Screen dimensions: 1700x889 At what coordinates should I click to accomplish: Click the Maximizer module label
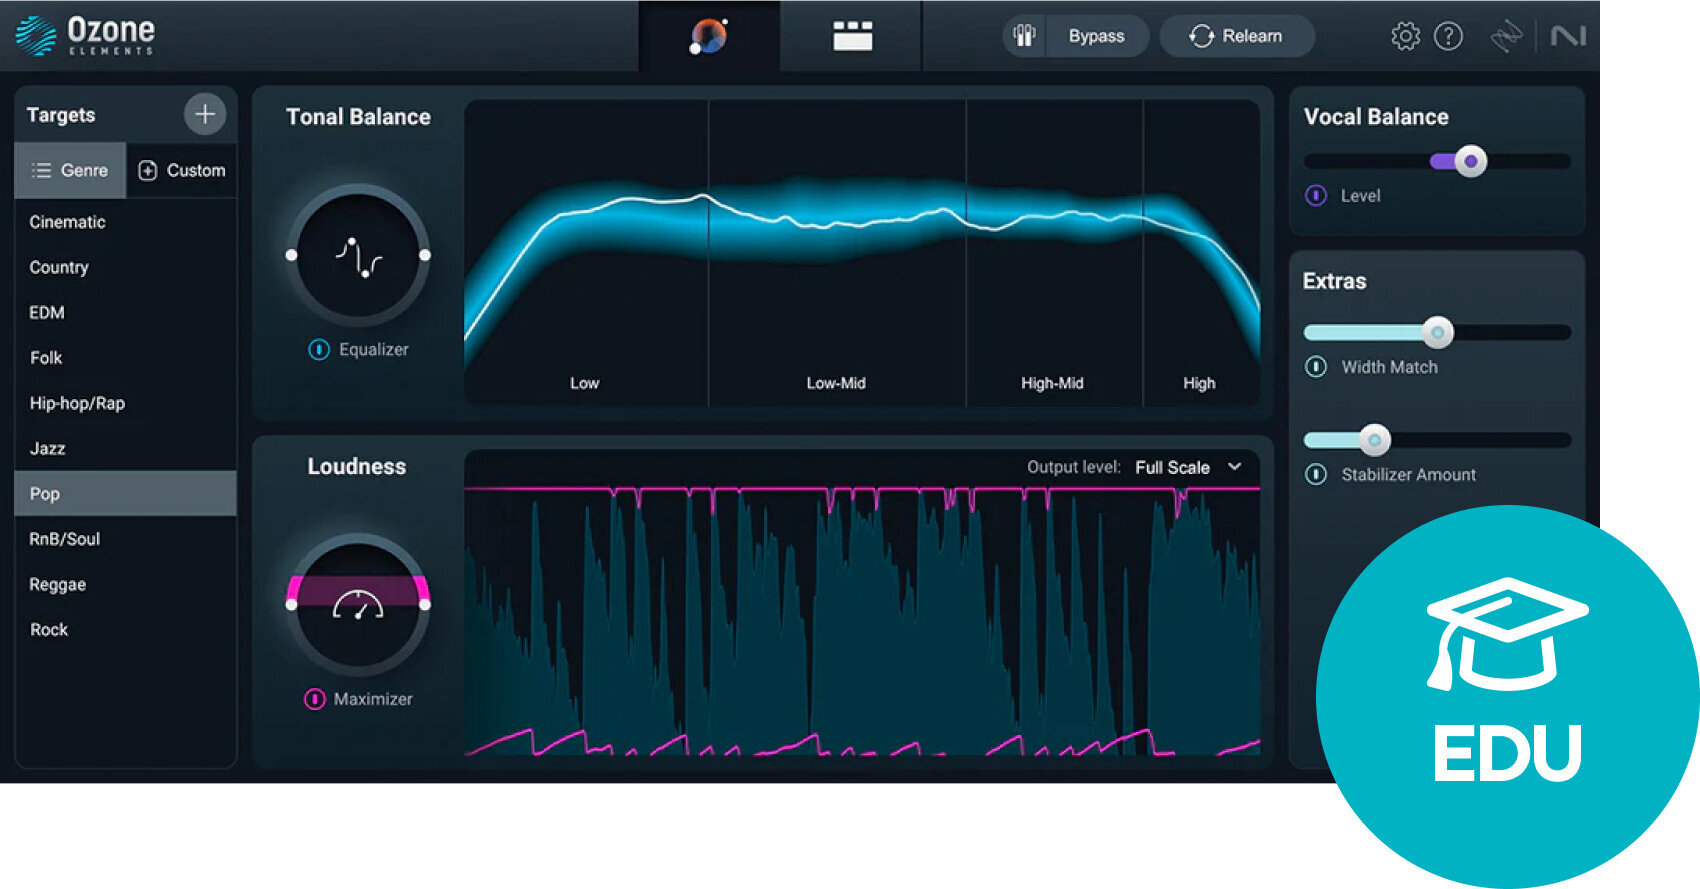tap(373, 699)
